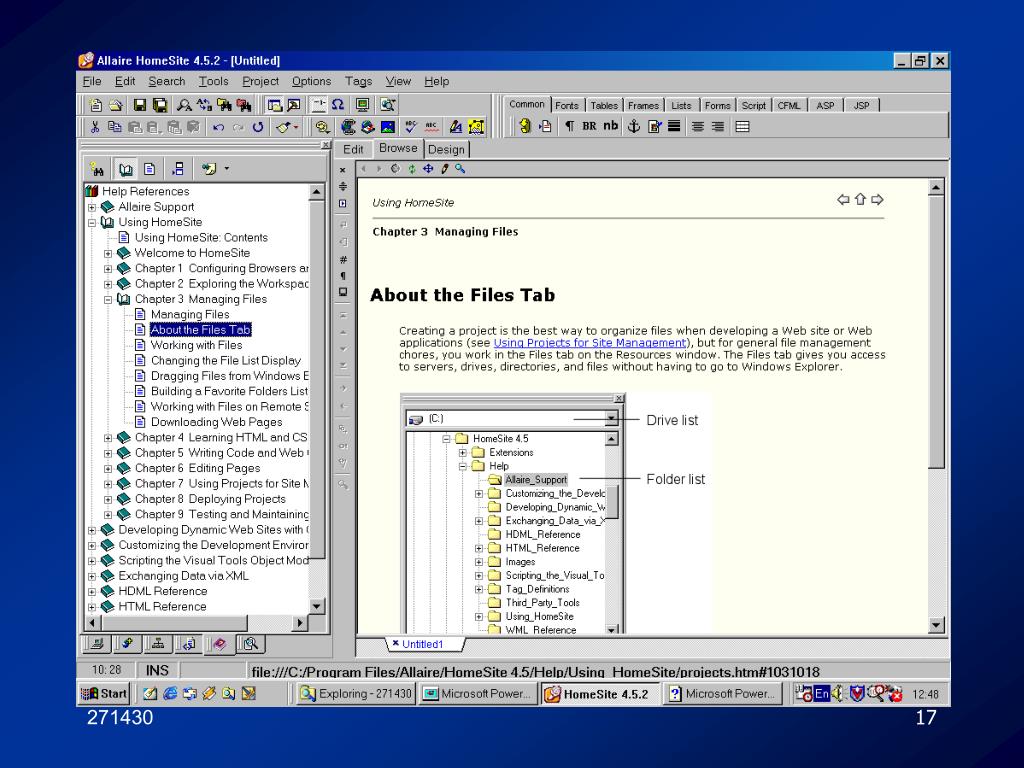Screen dimensions: 1024x768
Task: Click the Save All icon
Action: (x=160, y=104)
